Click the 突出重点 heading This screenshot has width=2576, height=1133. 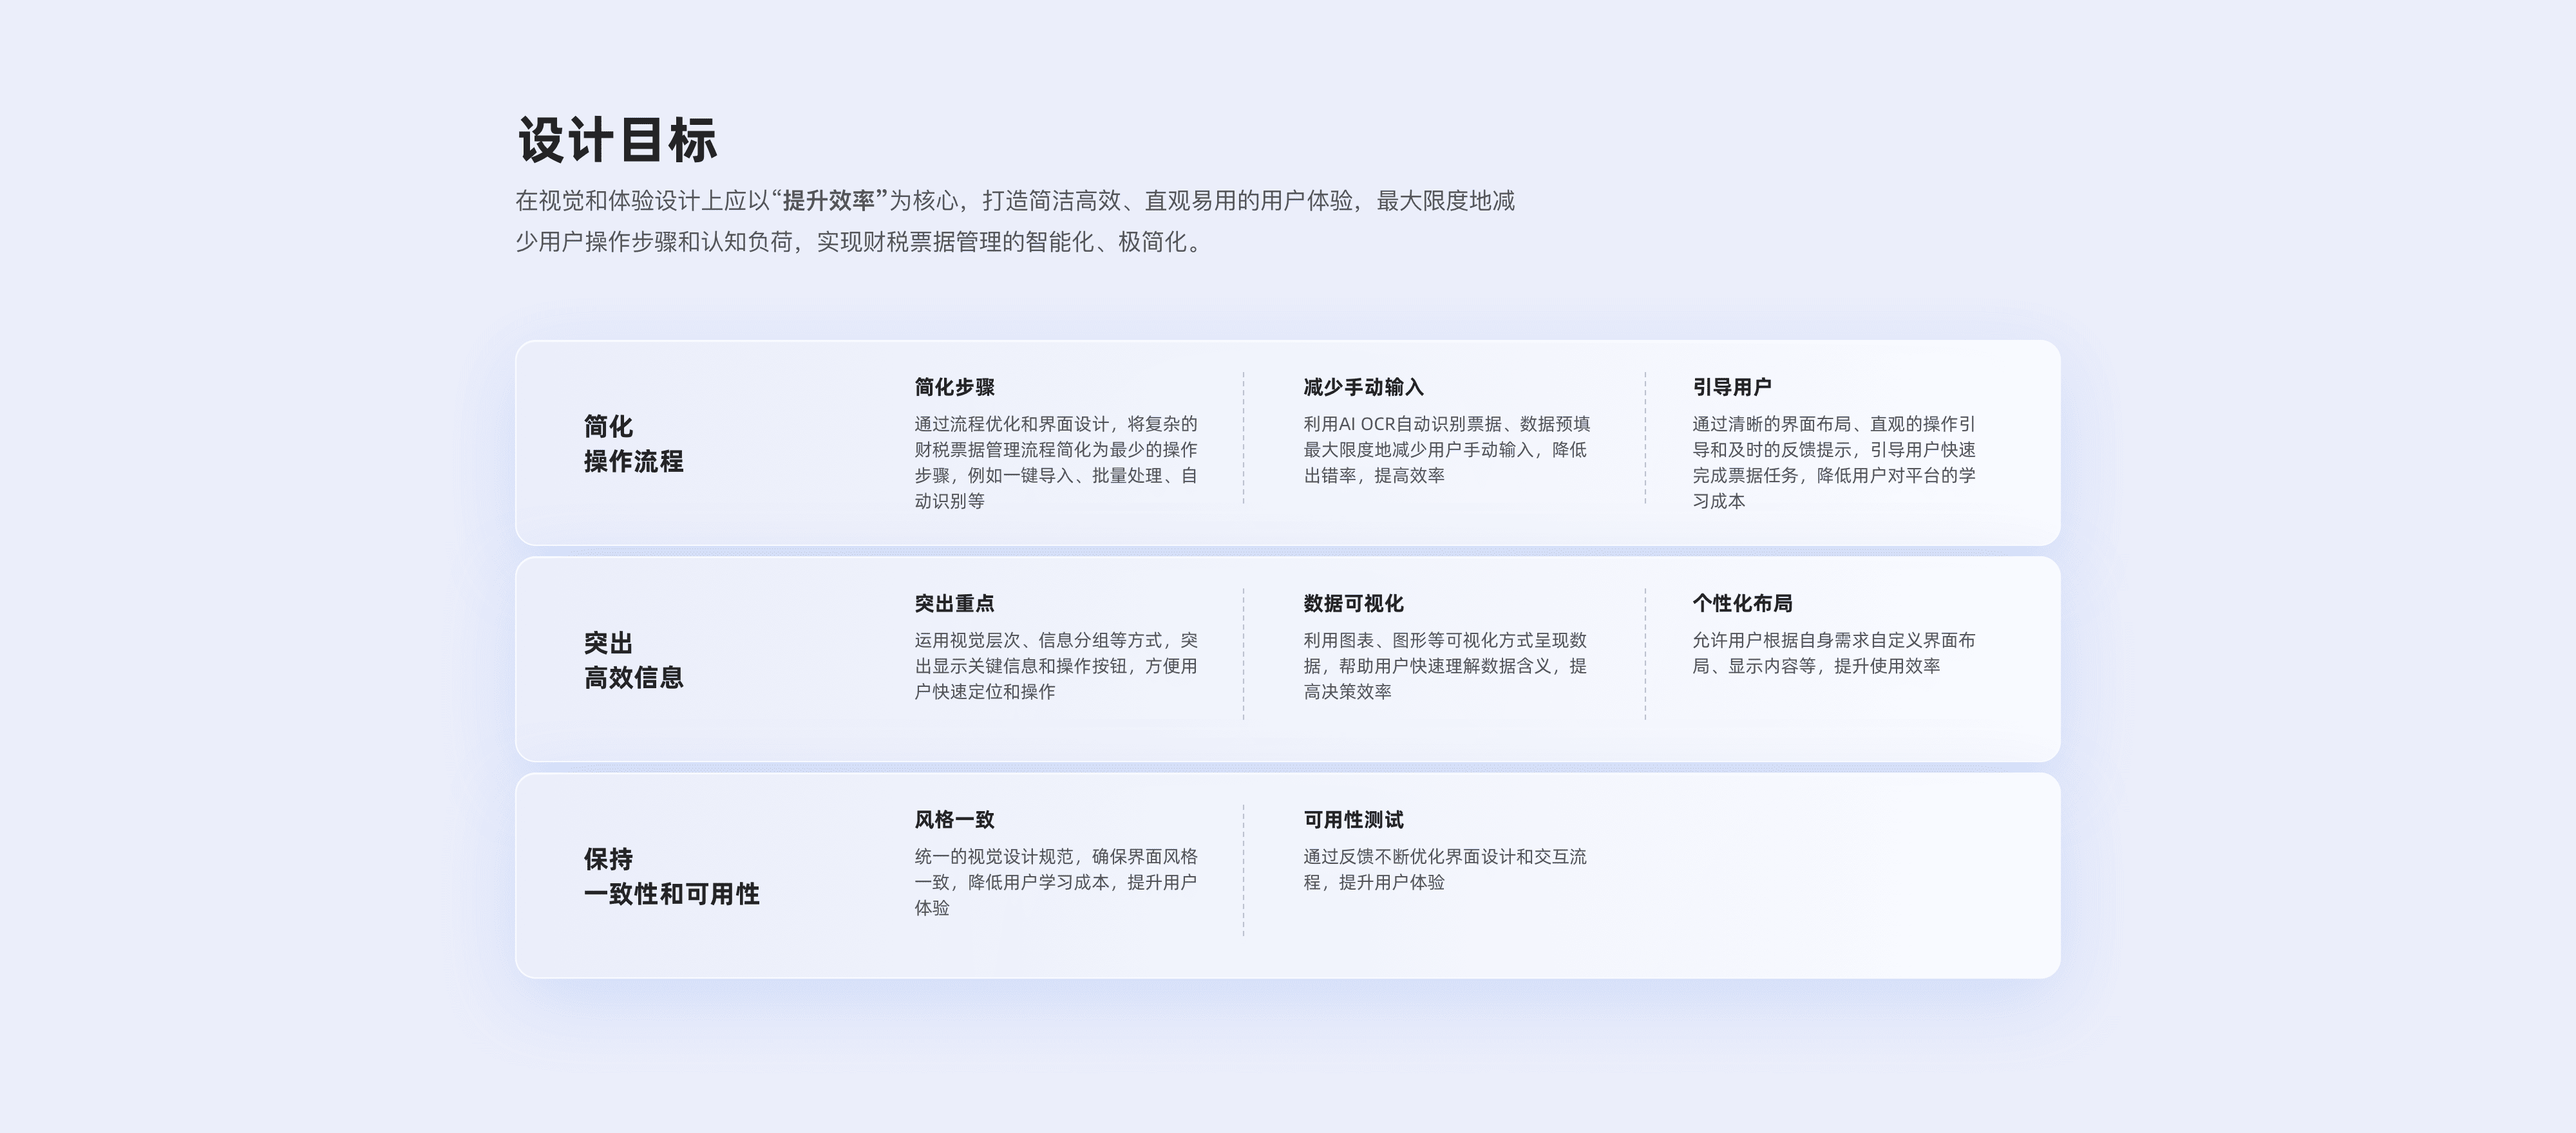click(954, 603)
